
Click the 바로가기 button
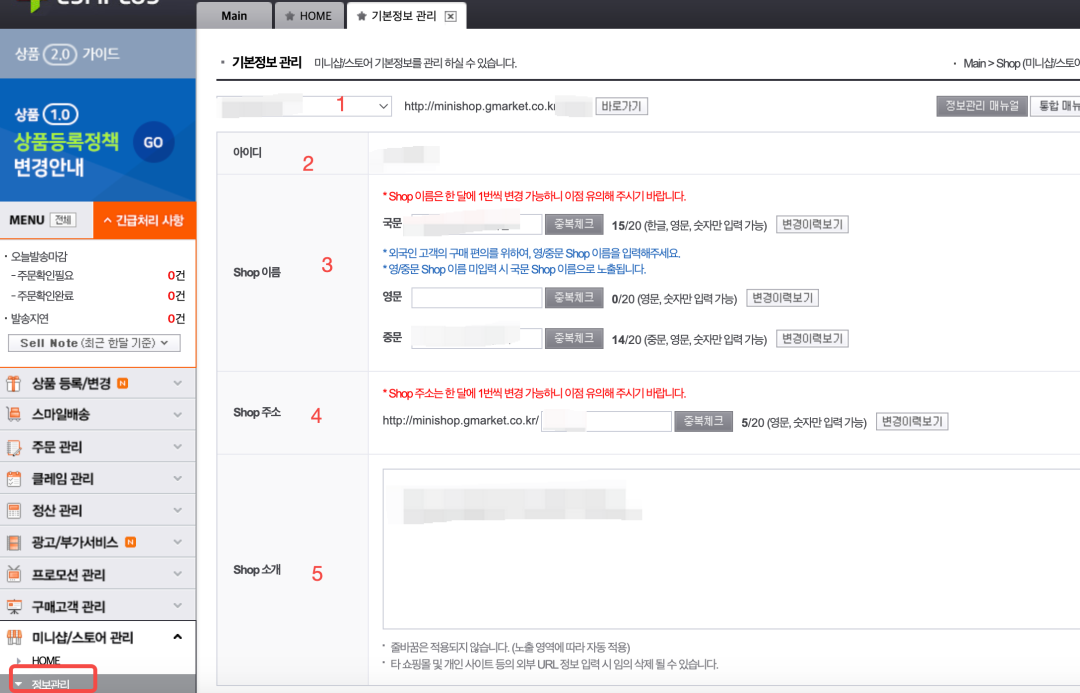pyautogui.click(x=621, y=106)
